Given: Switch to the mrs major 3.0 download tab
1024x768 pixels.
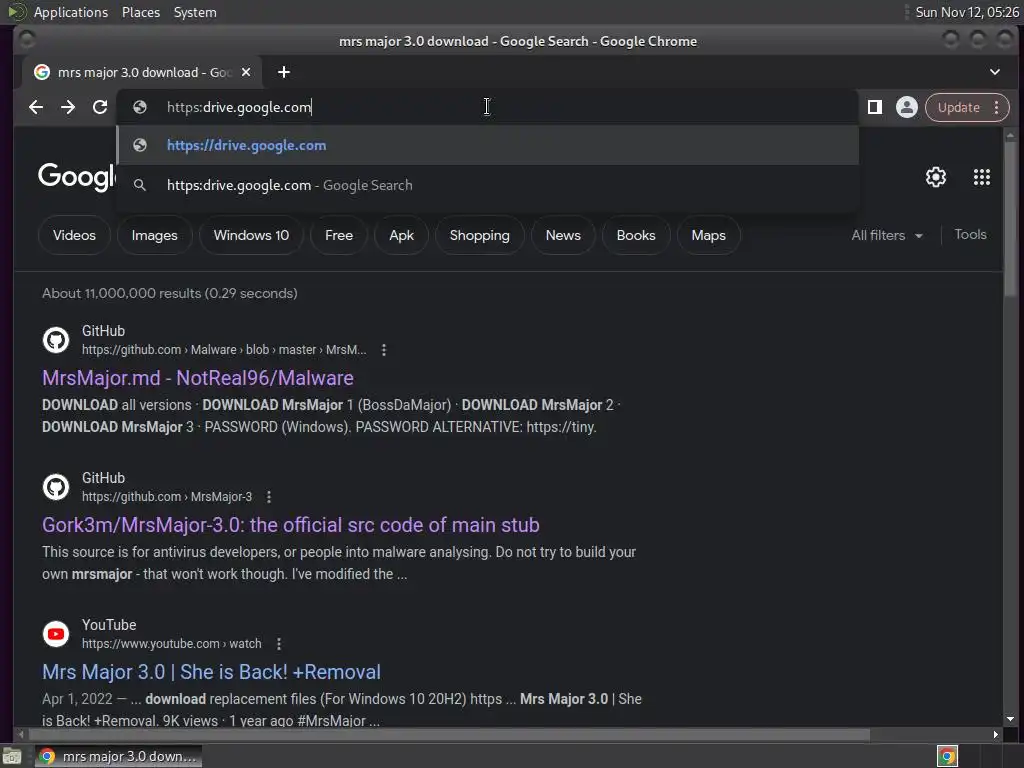Looking at the screenshot, I should [x=142, y=72].
